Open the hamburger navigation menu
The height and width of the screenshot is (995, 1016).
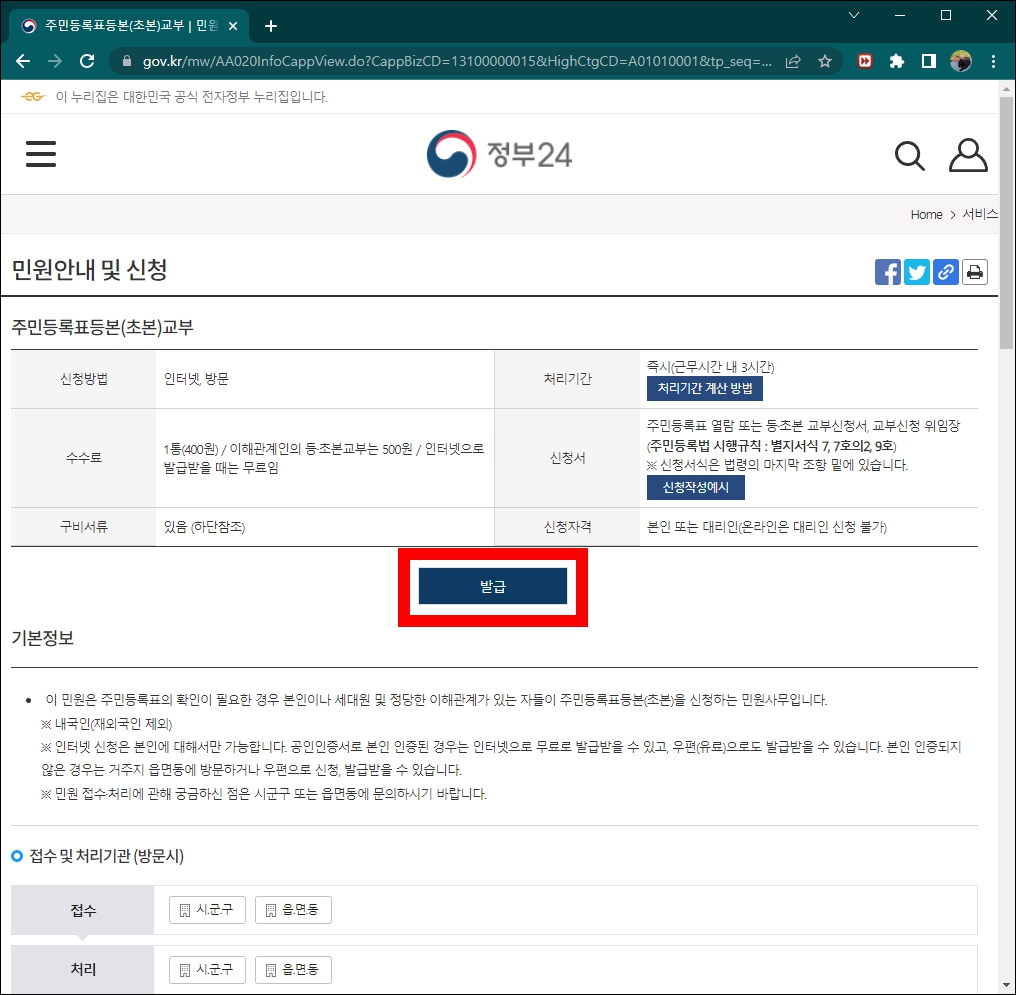40,153
